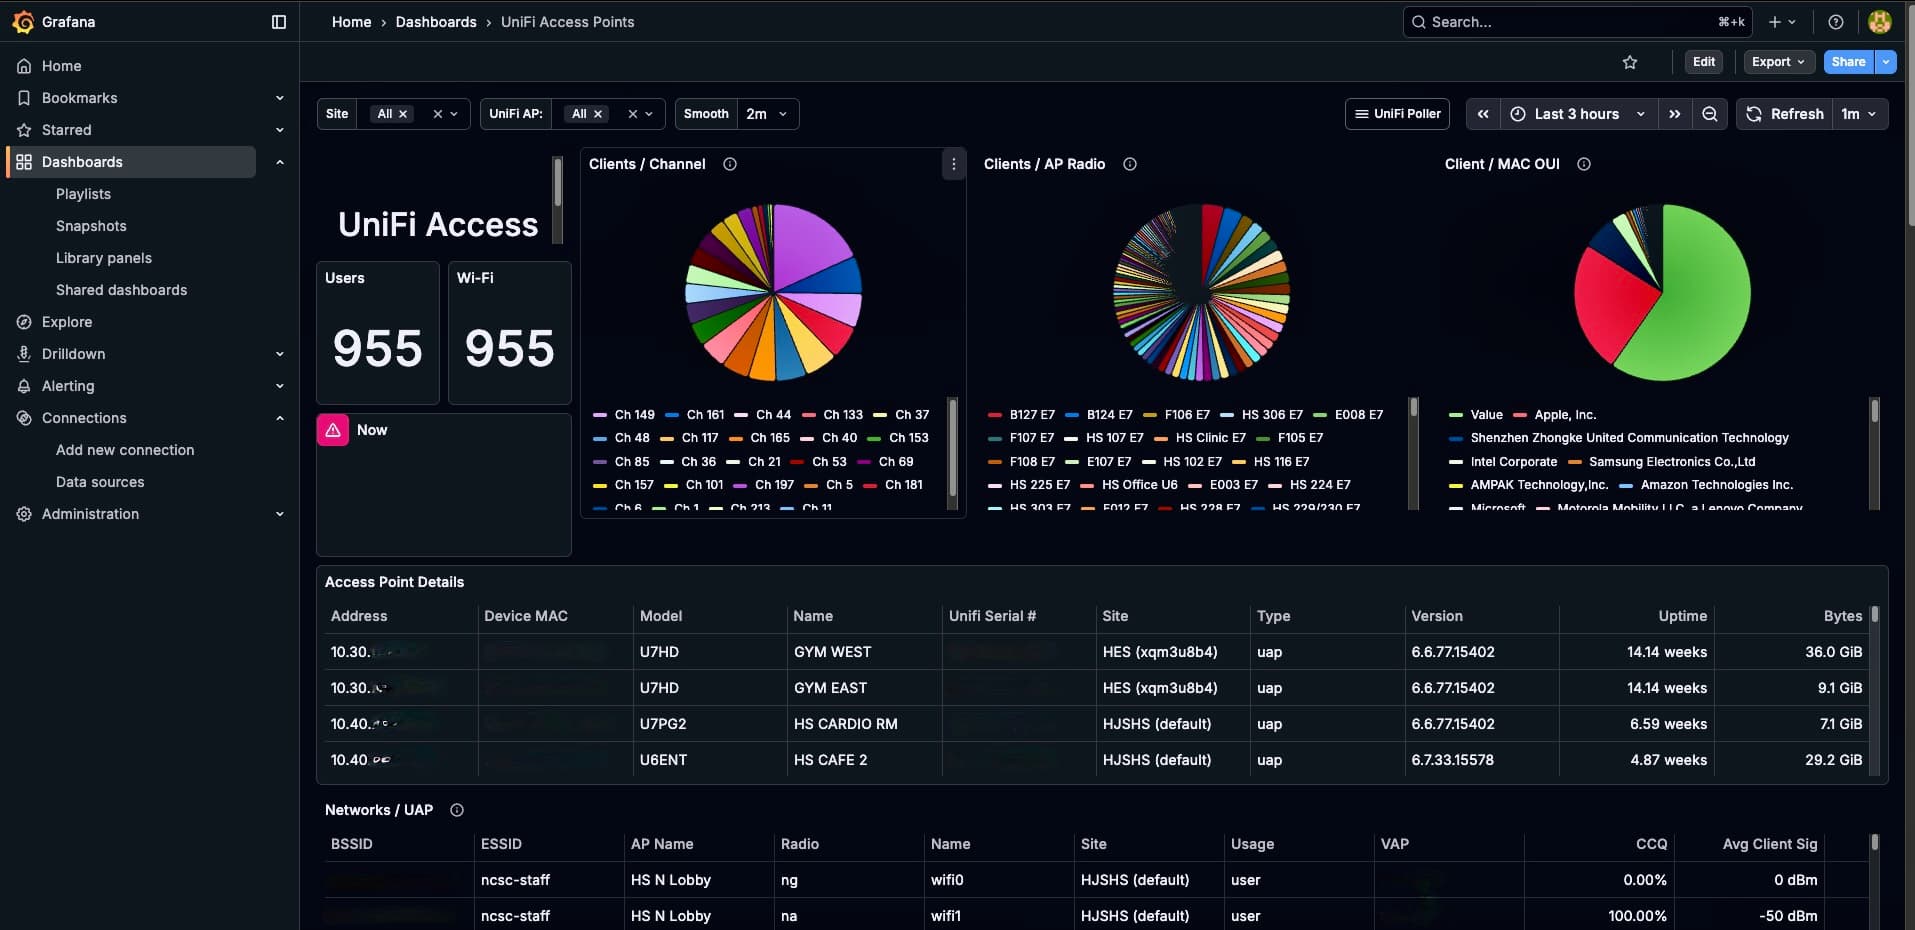Open the Alerting section
Viewport: 1915px width, 930px height.
pos(67,386)
